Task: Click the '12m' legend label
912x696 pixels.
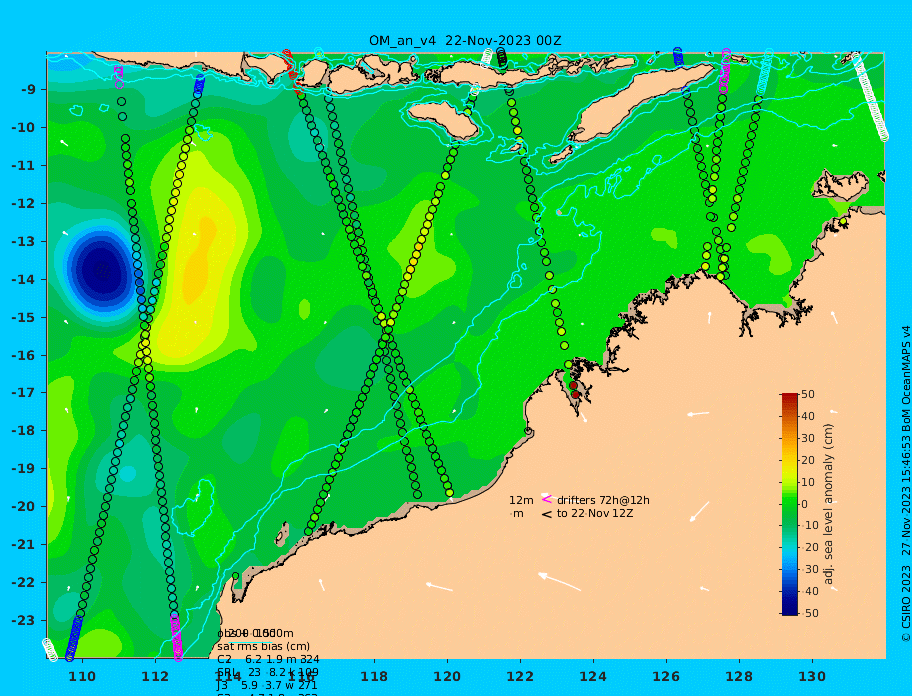Action: click(521, 500)
